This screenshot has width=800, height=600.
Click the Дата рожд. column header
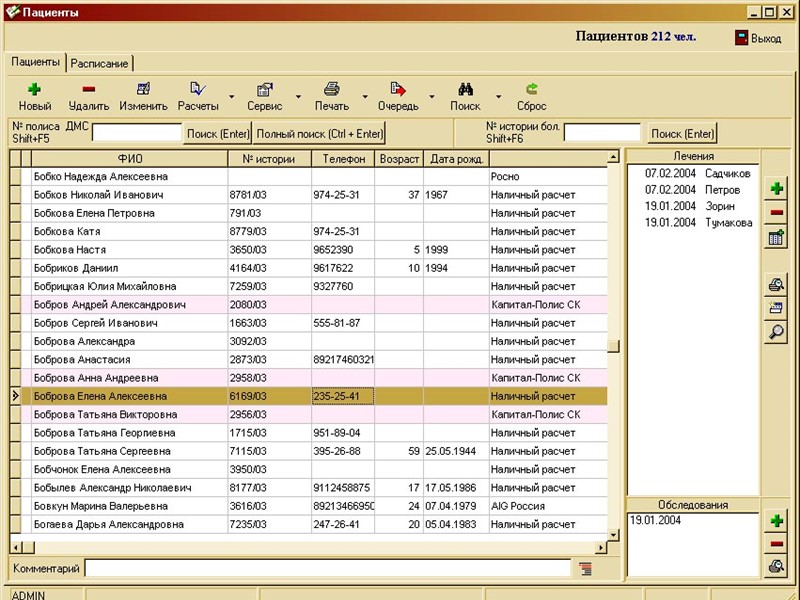click(x=456, y=159)
